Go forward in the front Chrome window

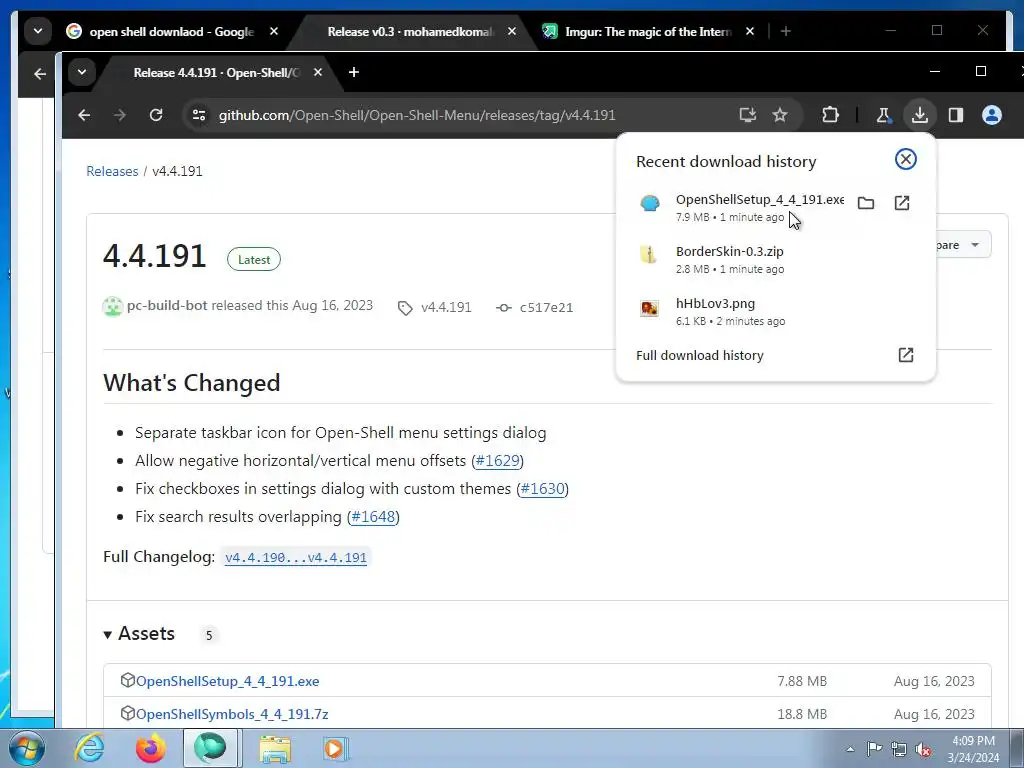[x=120, y=115]
